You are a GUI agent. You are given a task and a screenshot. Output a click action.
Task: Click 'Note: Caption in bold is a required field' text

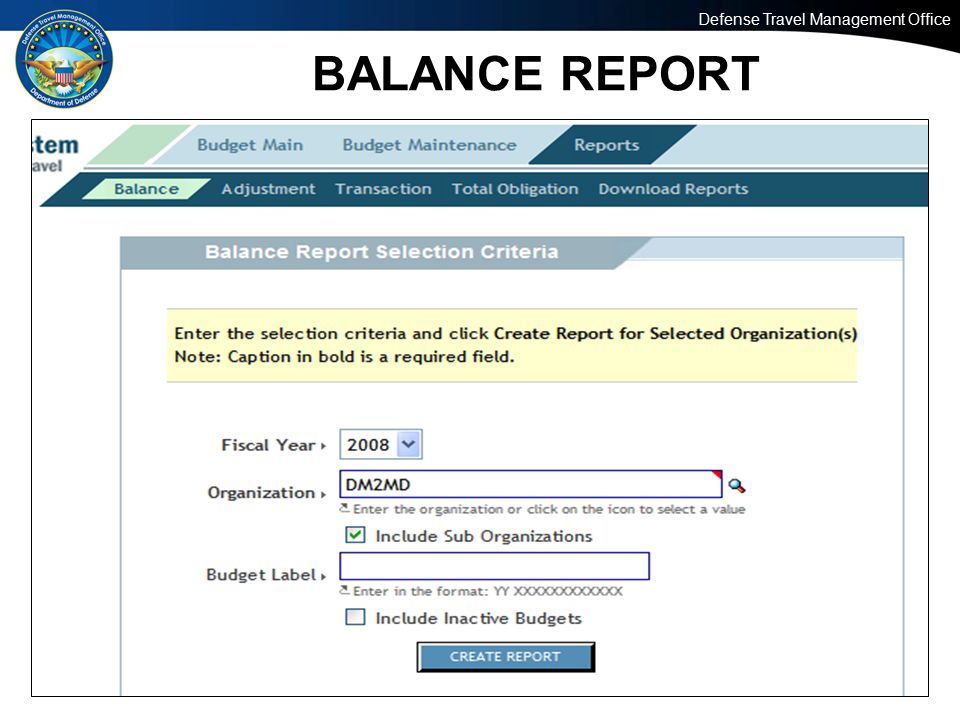[344, 357]
